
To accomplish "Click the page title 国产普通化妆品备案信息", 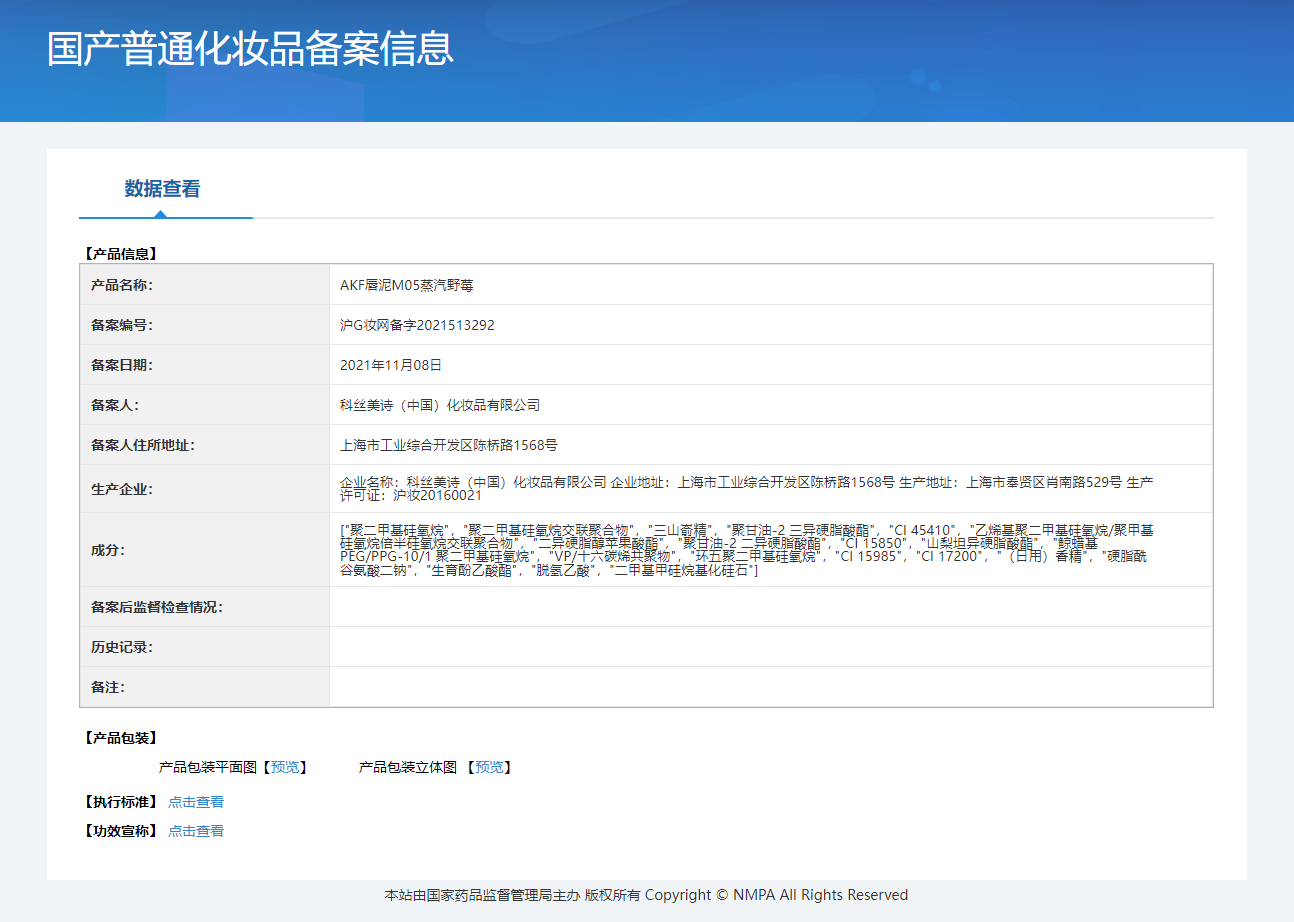I will click(x=250, y=49).
